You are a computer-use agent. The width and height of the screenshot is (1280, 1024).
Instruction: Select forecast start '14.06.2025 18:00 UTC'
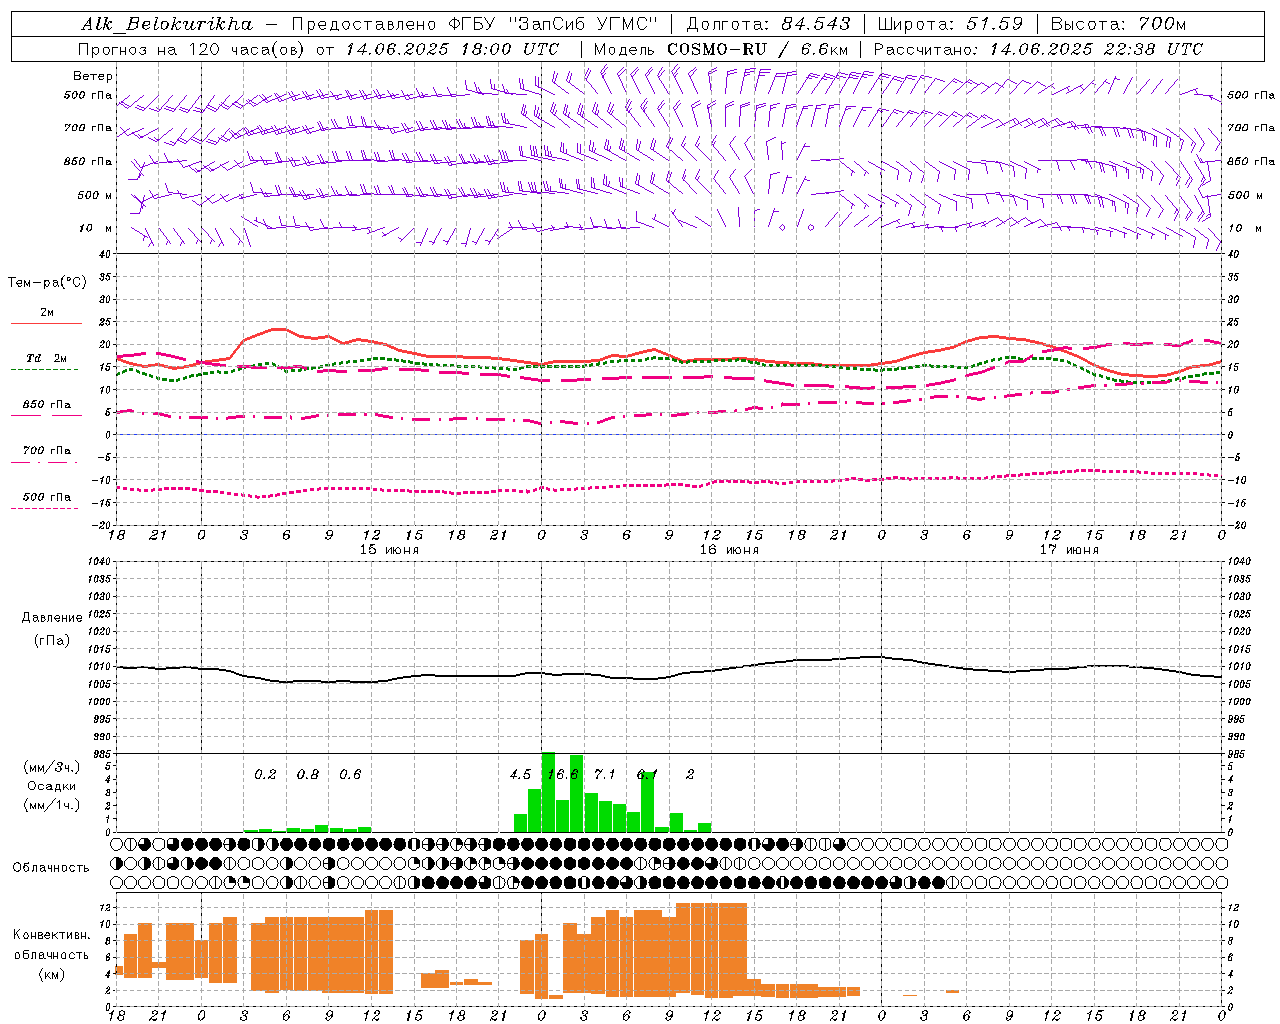point(452,49)
